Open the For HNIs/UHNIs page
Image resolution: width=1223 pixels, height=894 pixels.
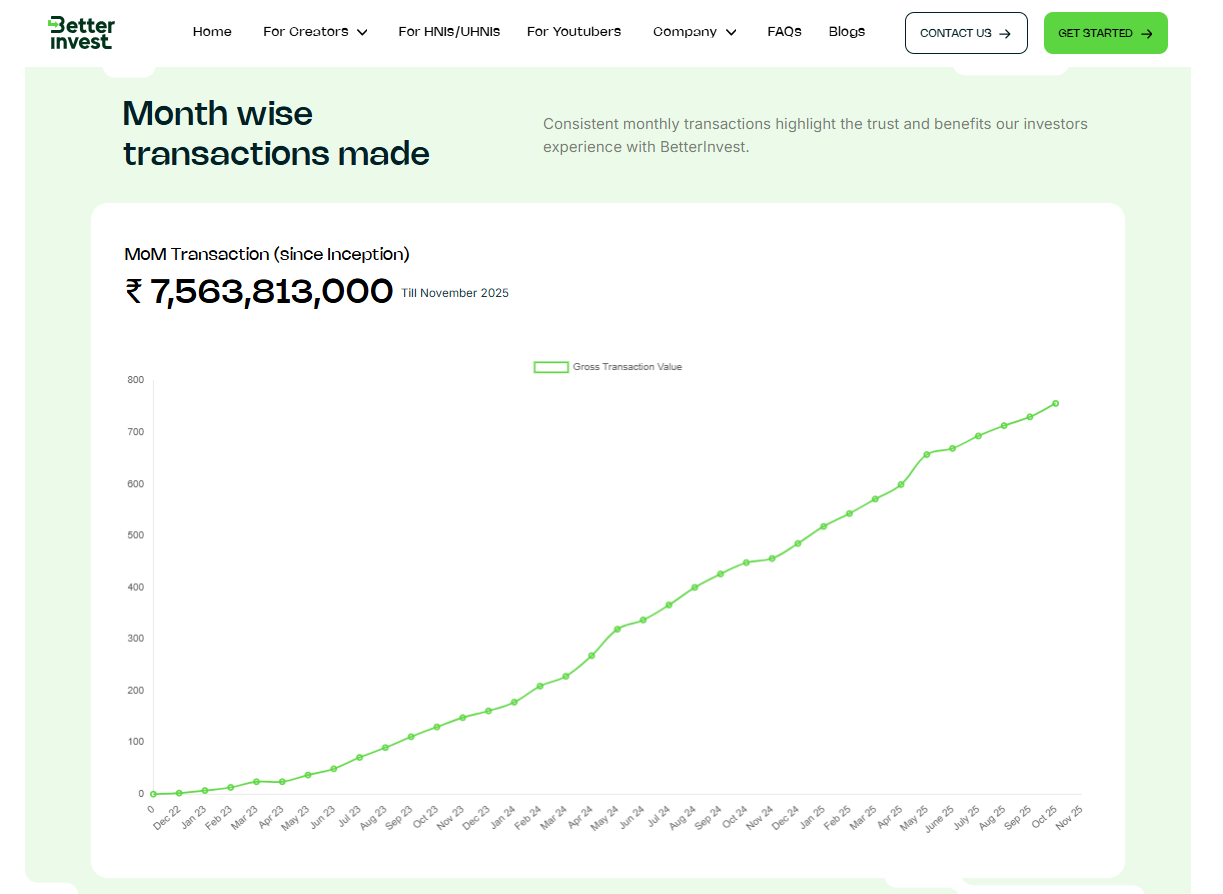[449, 32]
